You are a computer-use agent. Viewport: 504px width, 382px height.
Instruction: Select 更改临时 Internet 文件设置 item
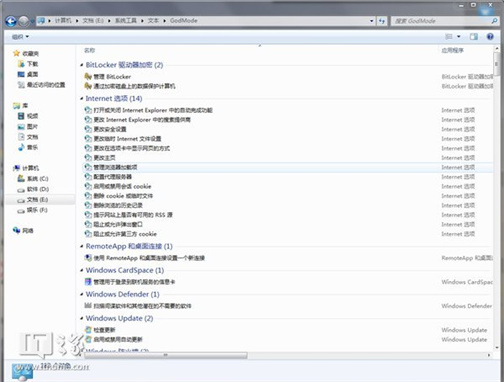(x=127, y=139)
